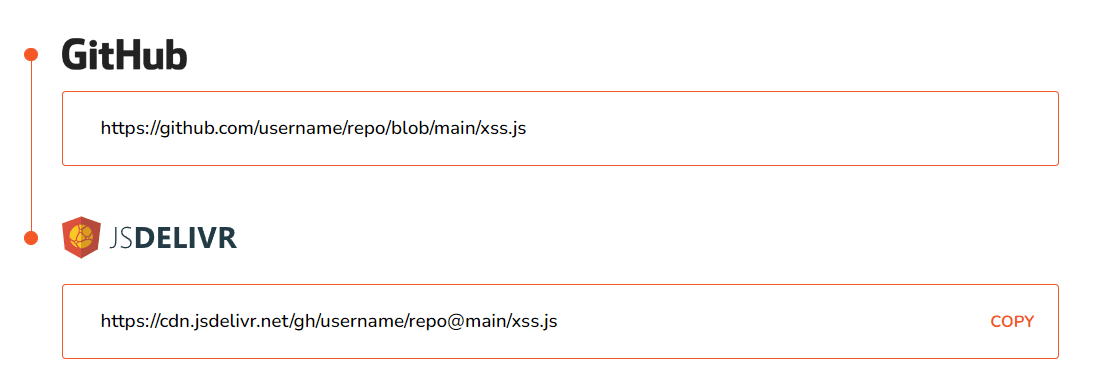Click the thin JS letters of the logo

pos(122,238)
